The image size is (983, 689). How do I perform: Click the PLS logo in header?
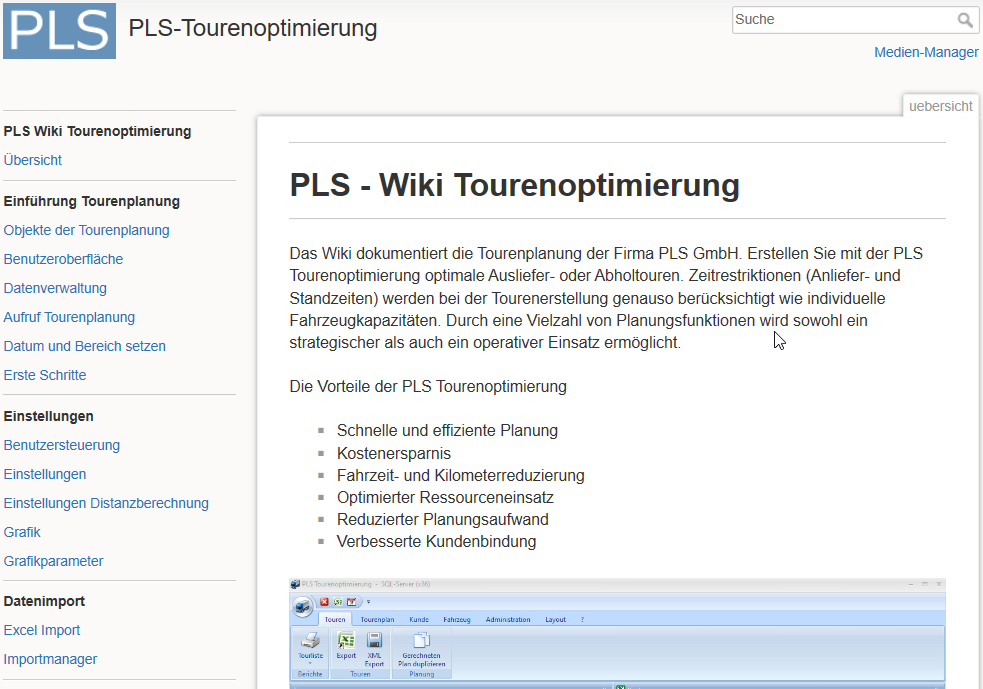point(59,30)
